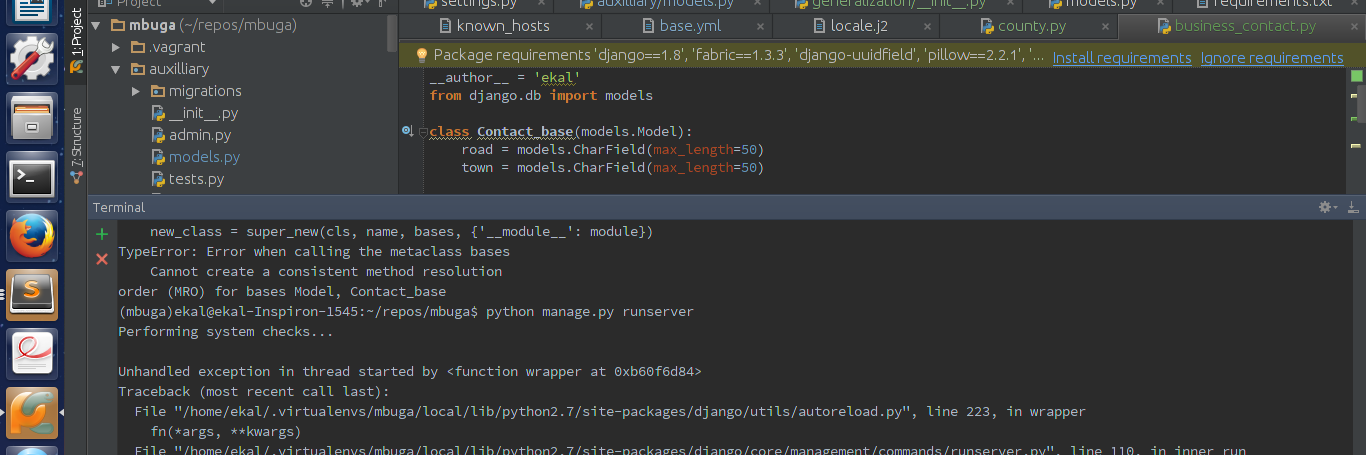This screenshot has height=455, width=1366.
Task: Click the 'TypeError: Error when calling' terminal line
Action: click(x=314, y=252)
